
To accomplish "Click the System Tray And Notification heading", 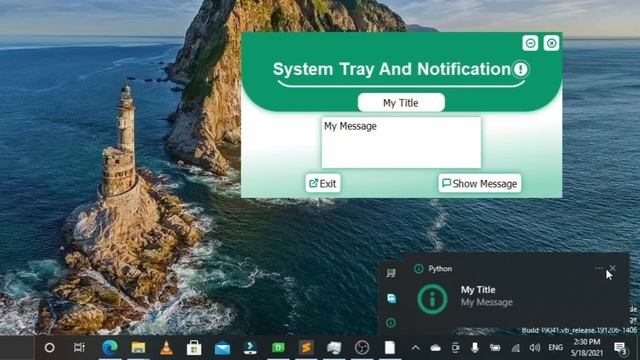I will pyautogui.click(x=391, y=69).
